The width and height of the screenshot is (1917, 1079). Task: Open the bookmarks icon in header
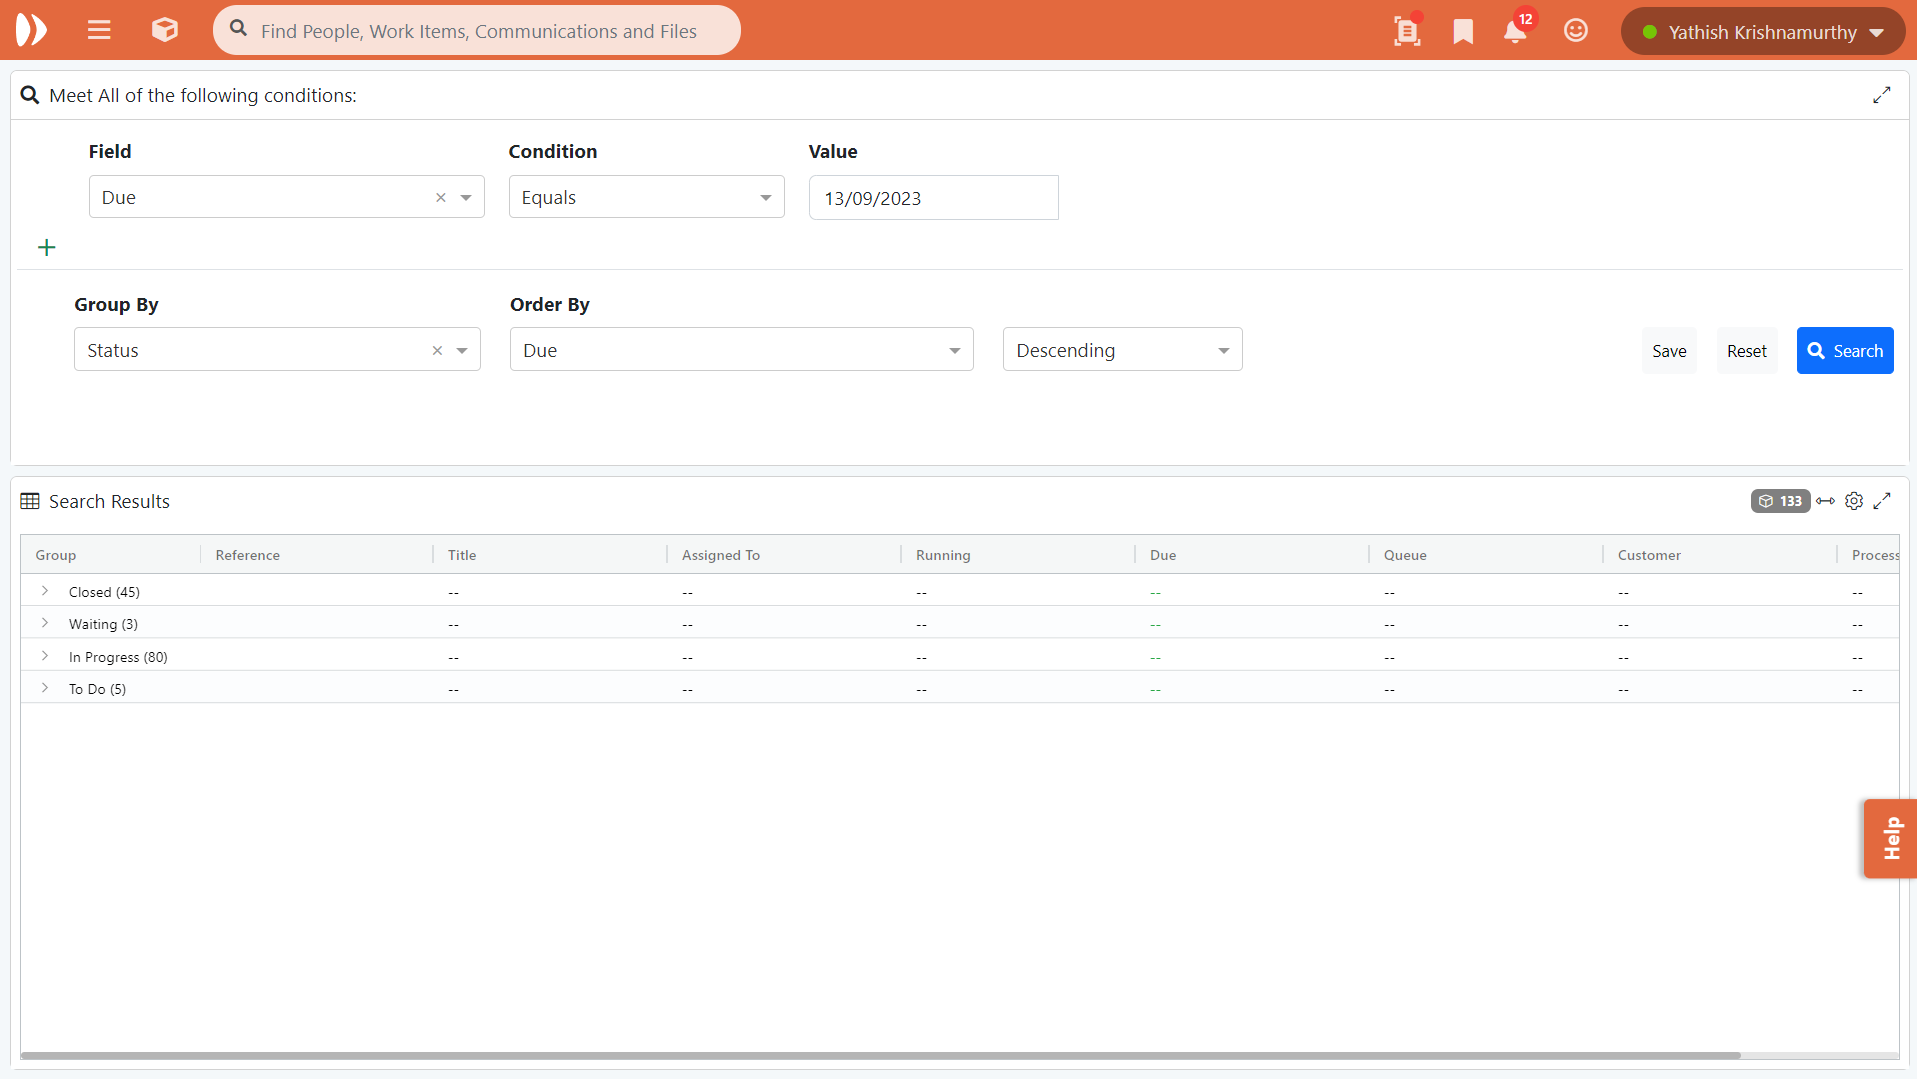[x=1463, y=32]
